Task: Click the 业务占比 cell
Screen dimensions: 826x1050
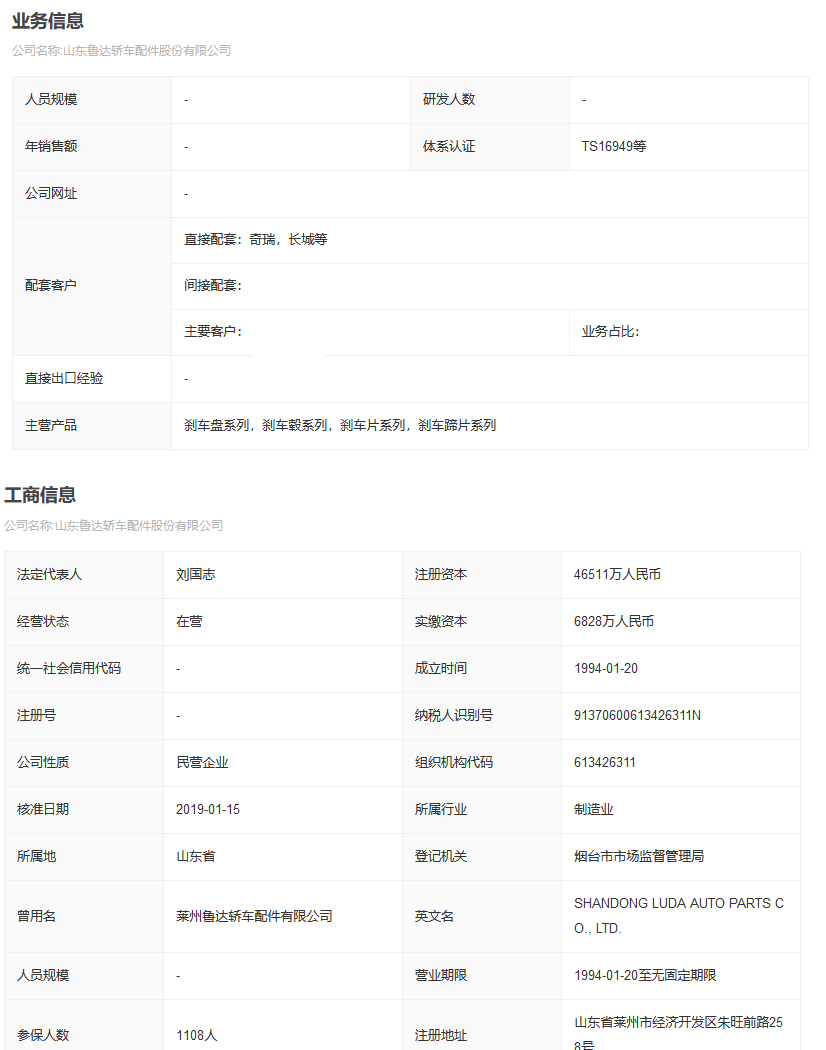Action: click(689, 332)
